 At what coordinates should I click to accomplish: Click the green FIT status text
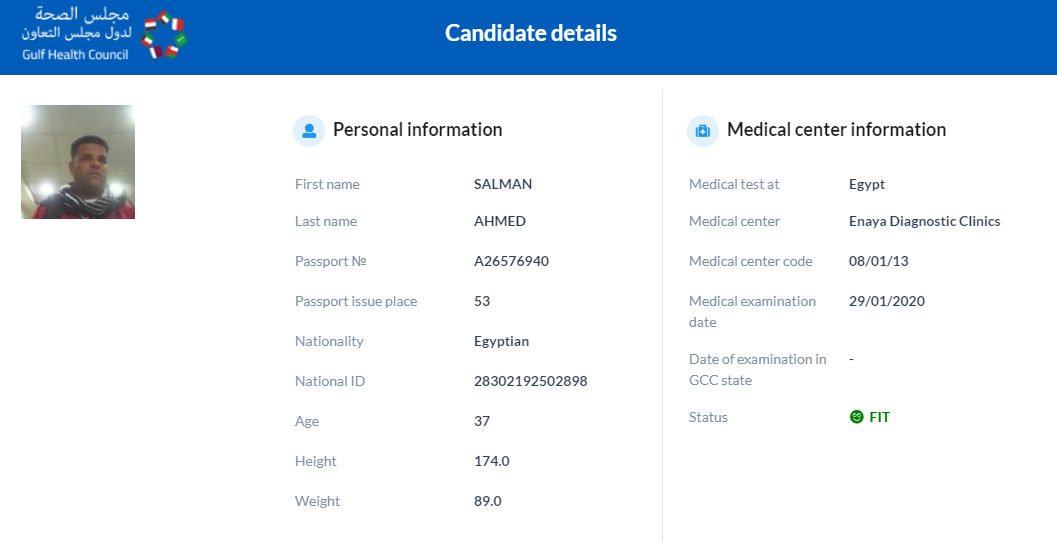tap(879, 417)
